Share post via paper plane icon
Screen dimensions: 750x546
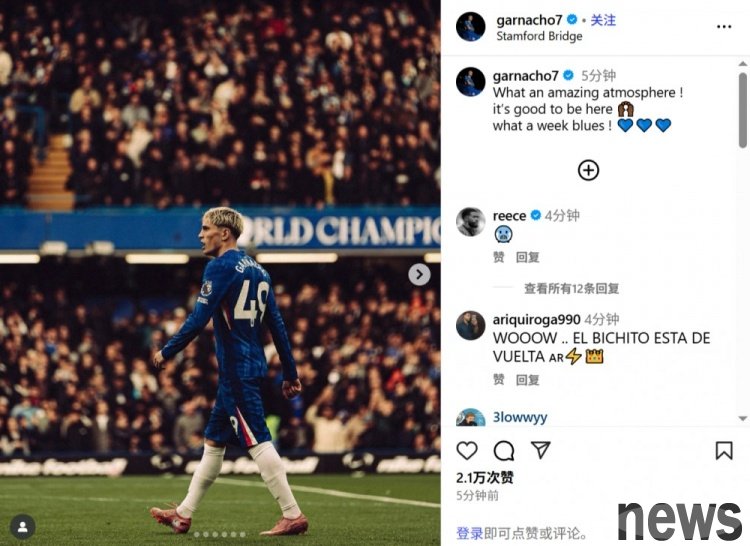point(540,450)
